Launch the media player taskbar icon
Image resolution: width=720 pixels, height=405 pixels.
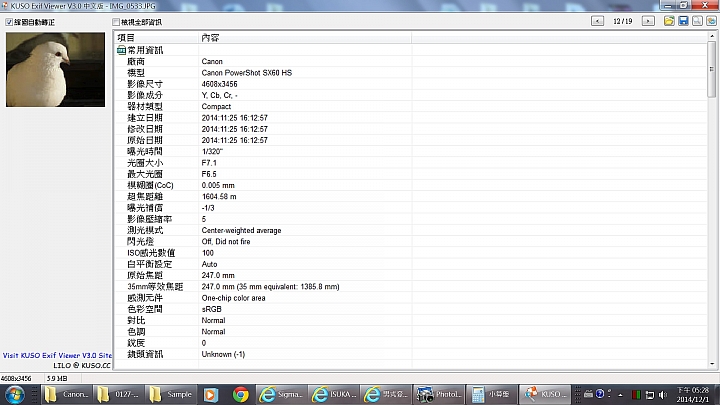[211, 394]
